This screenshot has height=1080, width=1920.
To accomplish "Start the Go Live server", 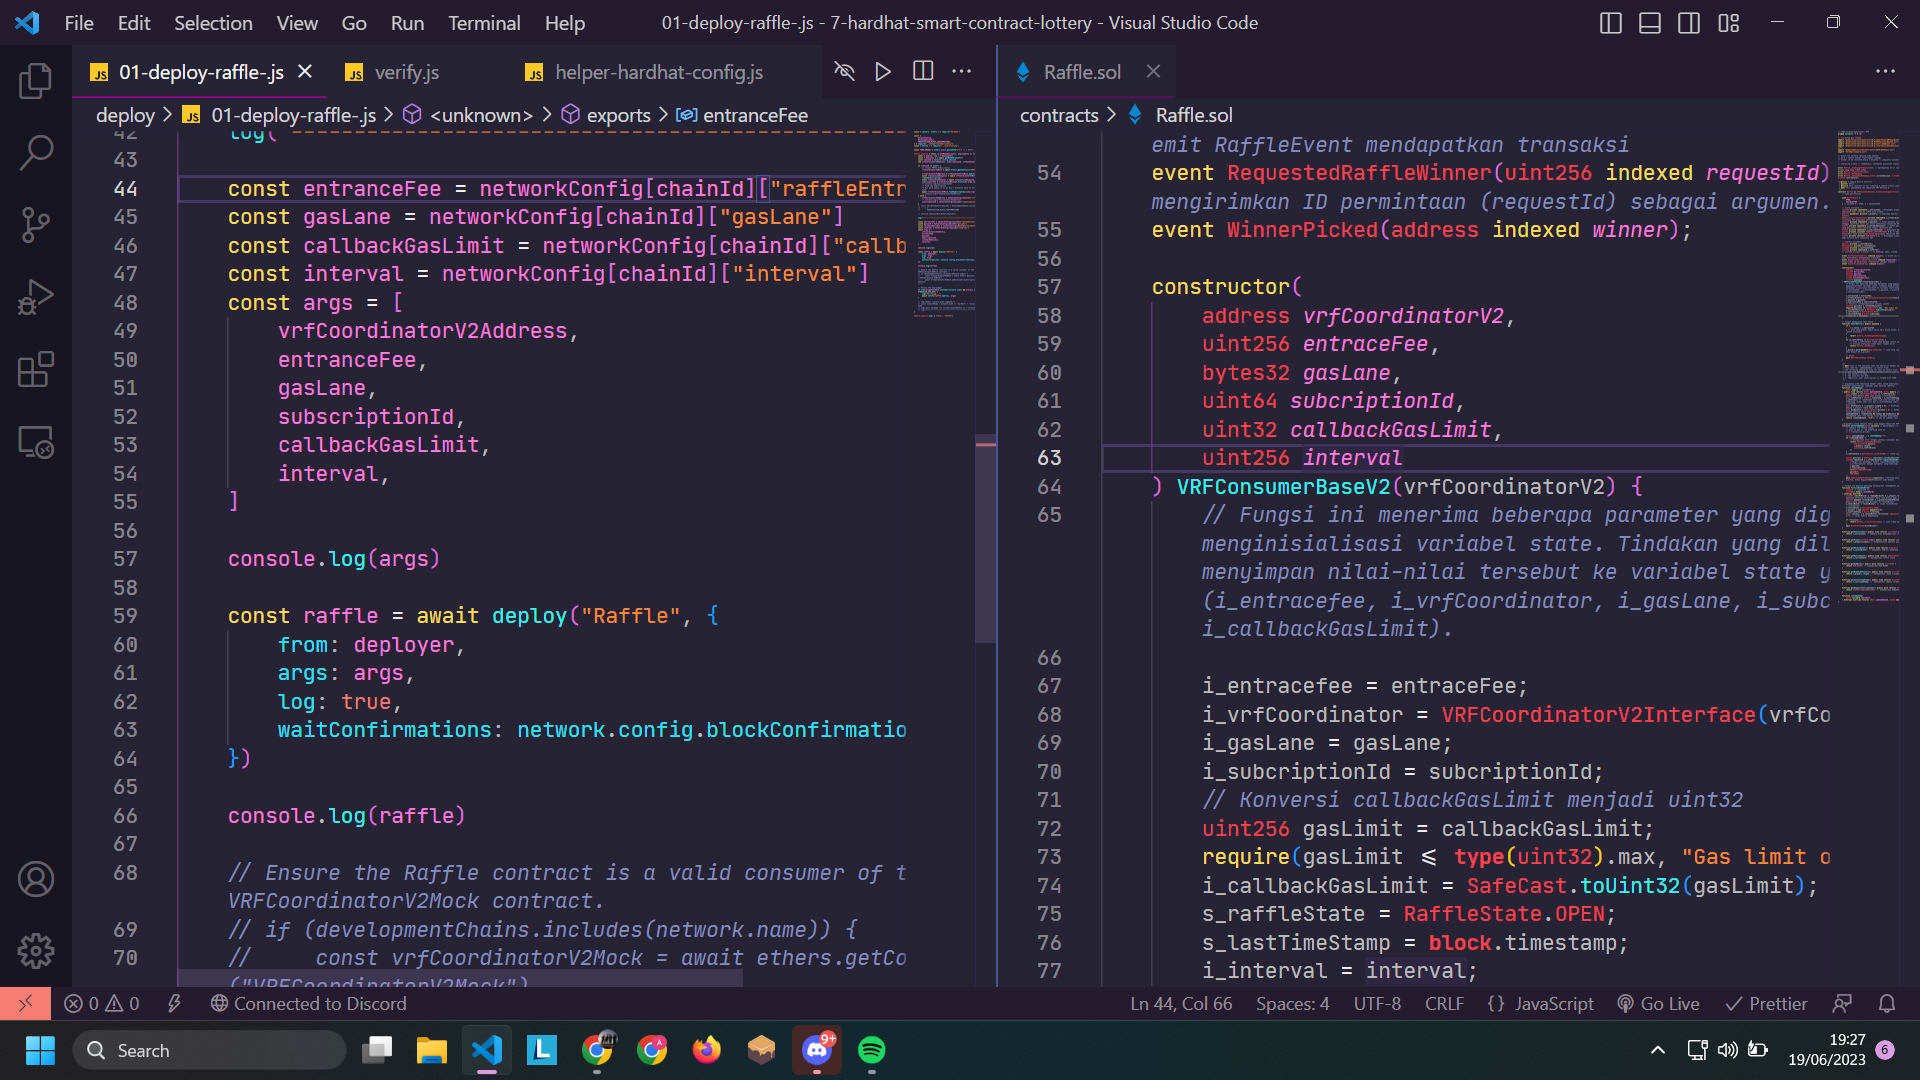I will tap(1658, 1003).
